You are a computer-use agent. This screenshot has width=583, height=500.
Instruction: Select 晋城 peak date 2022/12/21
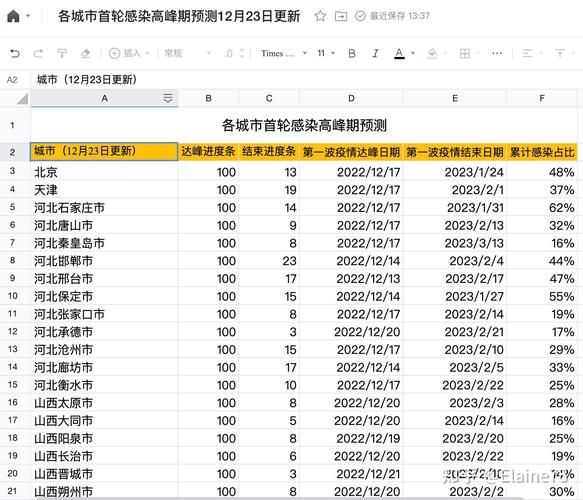click(x=351, y=474)
